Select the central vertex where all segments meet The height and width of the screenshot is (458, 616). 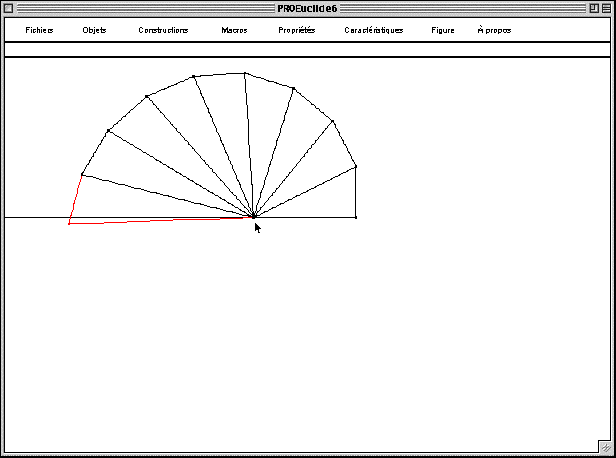[x=254, y=216]
